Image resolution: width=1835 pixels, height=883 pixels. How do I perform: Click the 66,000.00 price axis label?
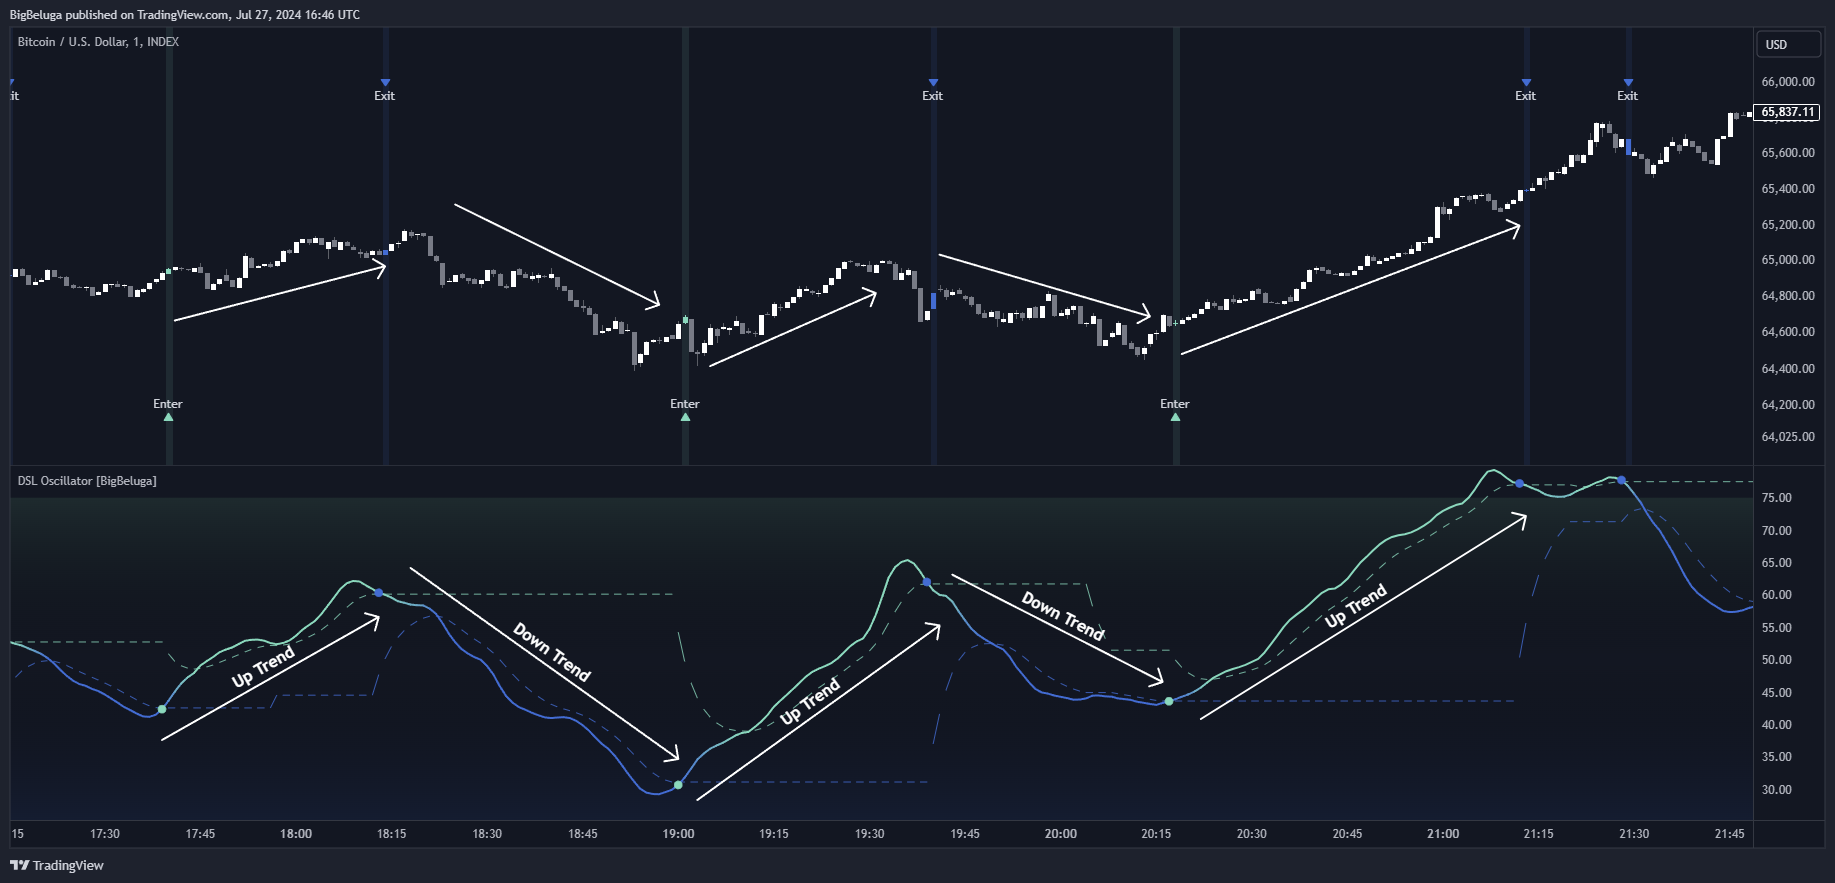[1788, 82]
